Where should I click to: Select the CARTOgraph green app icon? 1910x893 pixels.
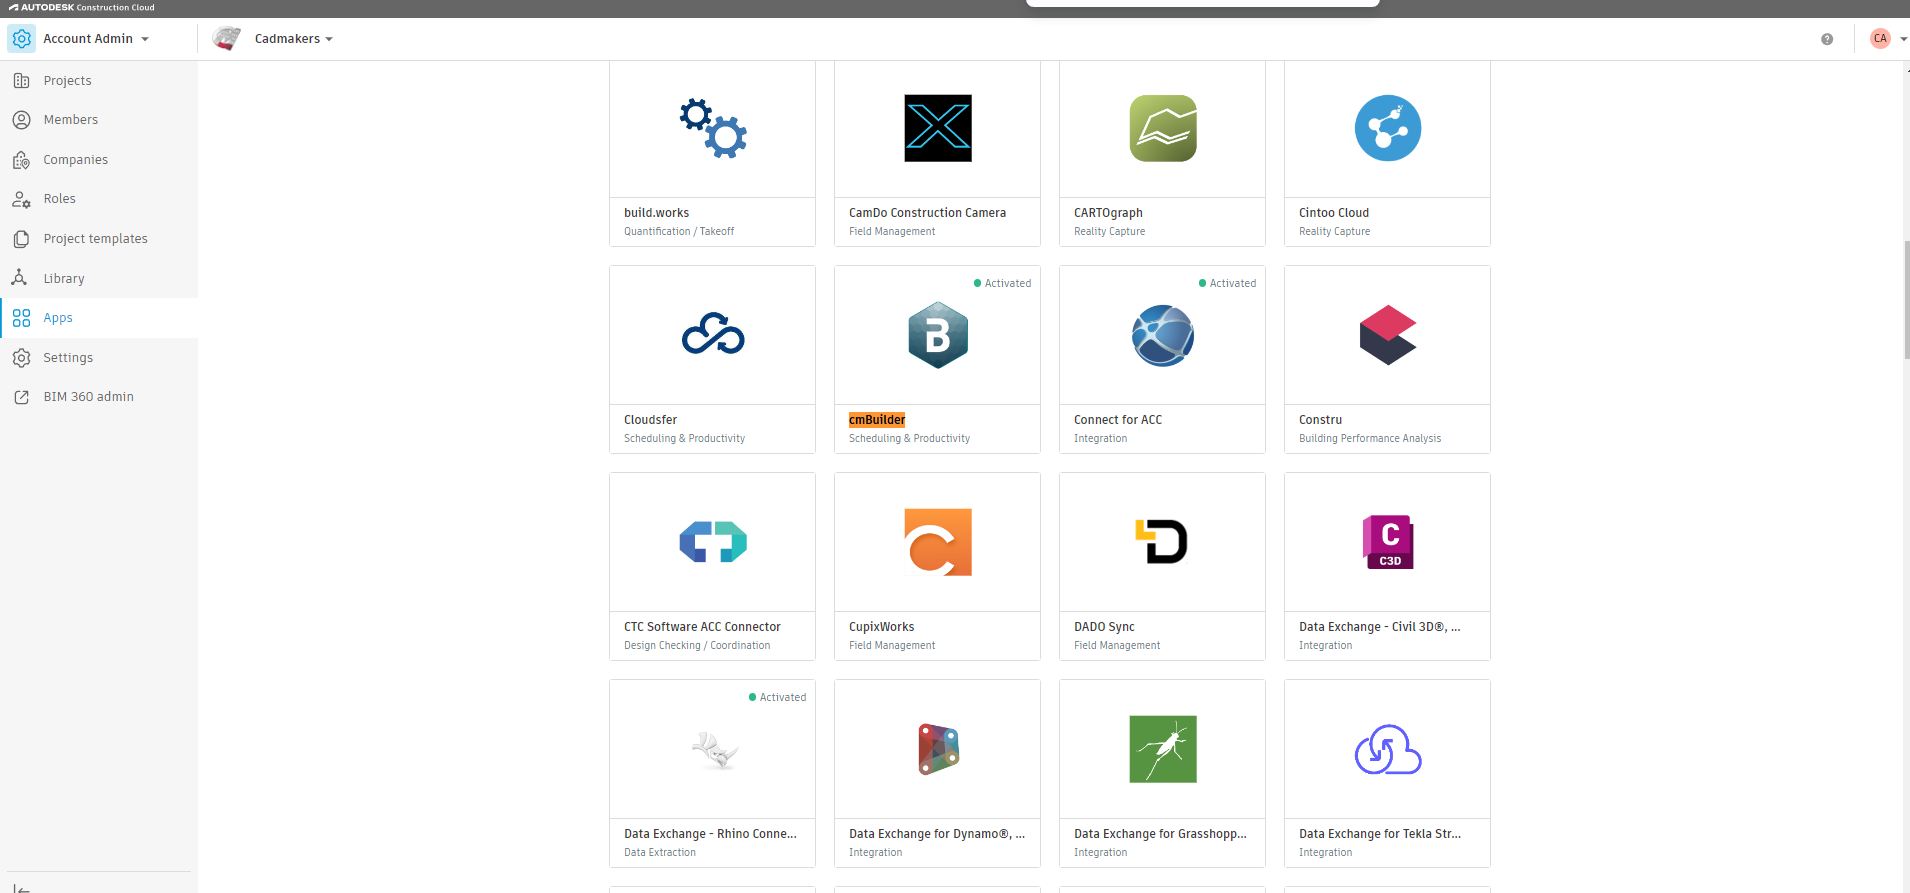(1163, 128)
